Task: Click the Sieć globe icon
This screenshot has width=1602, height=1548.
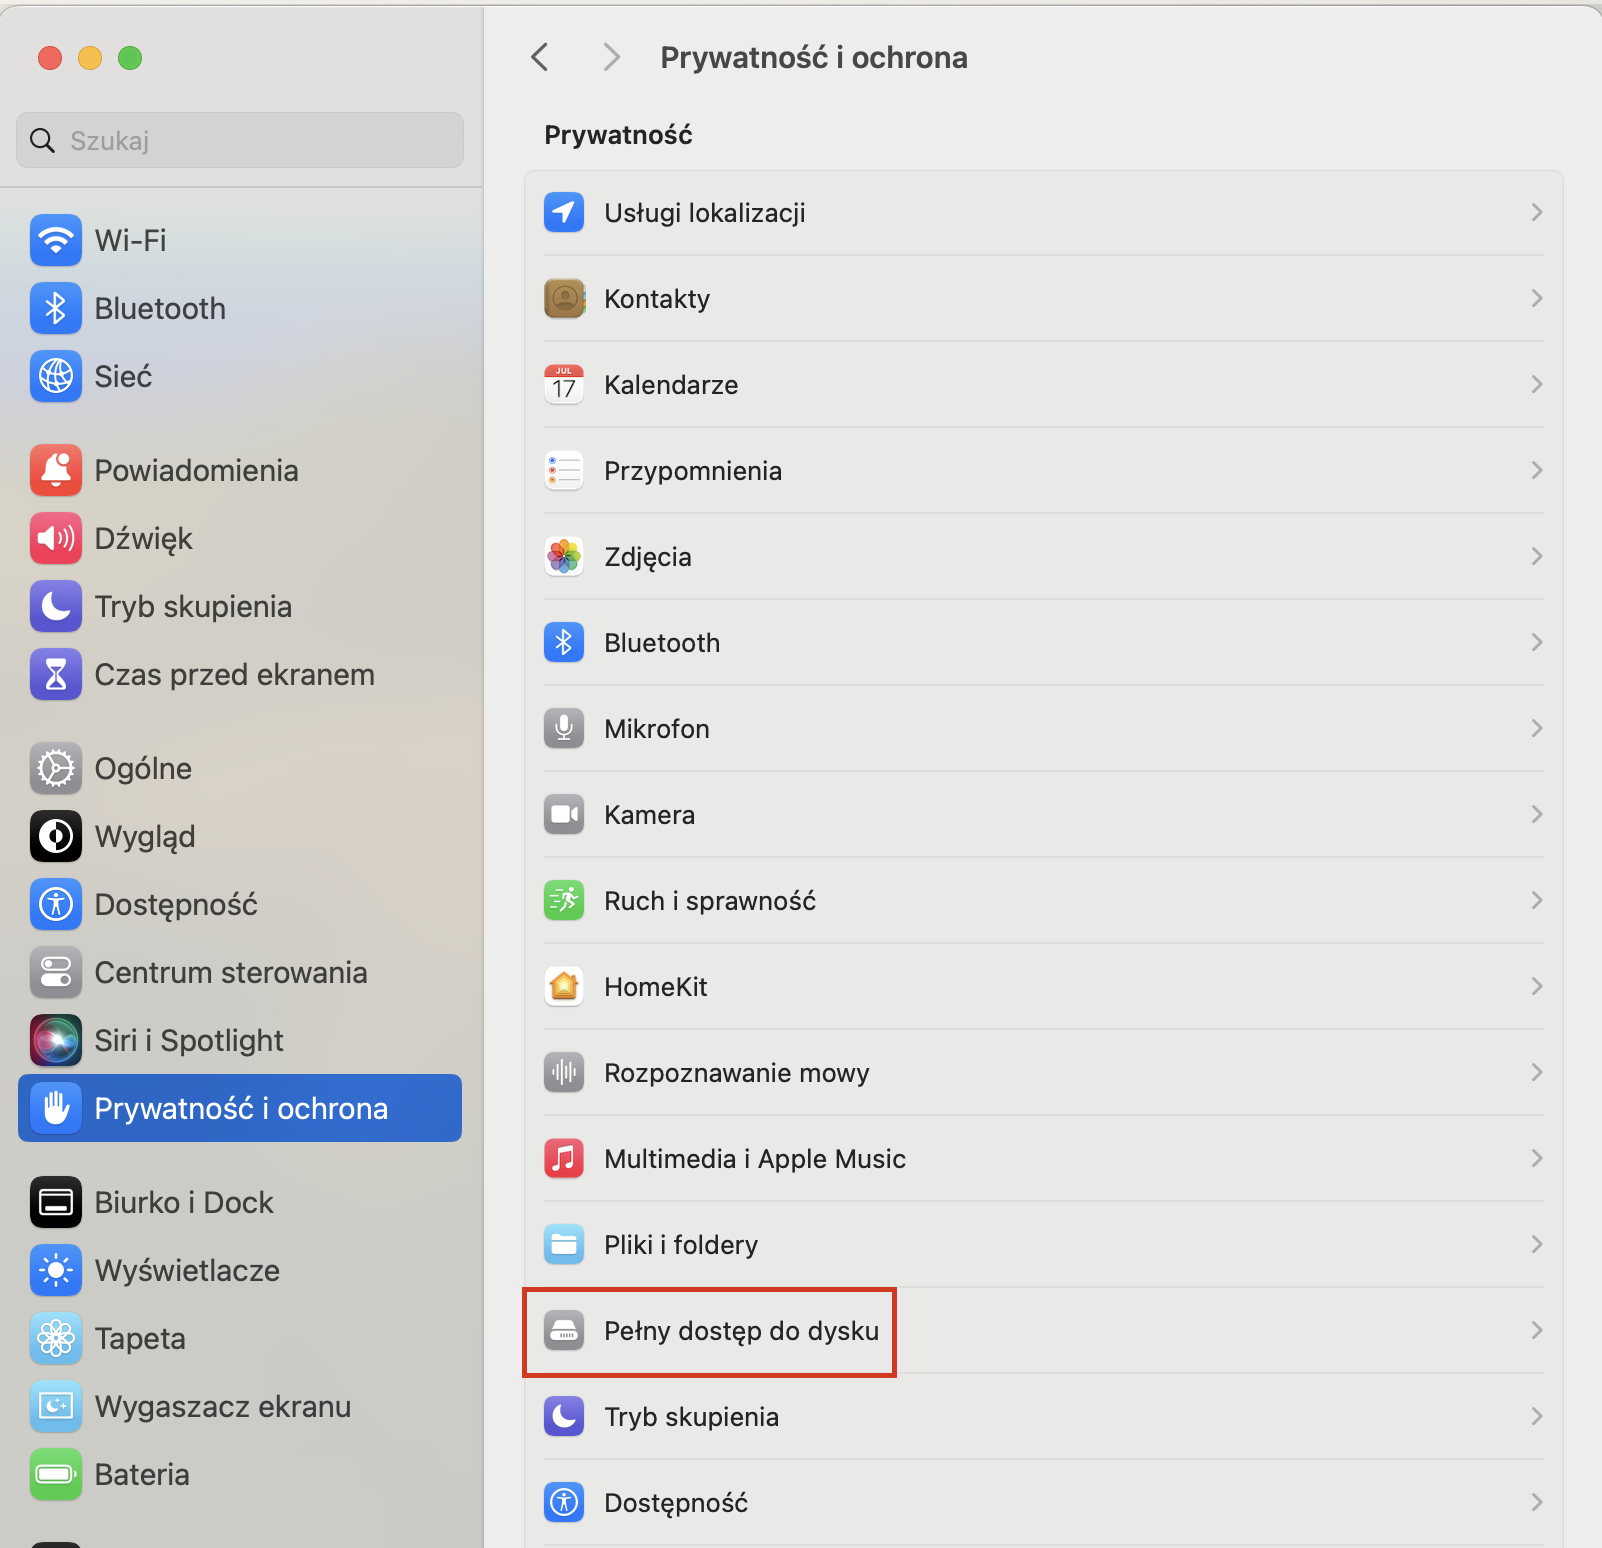Action: pos(56,376)
